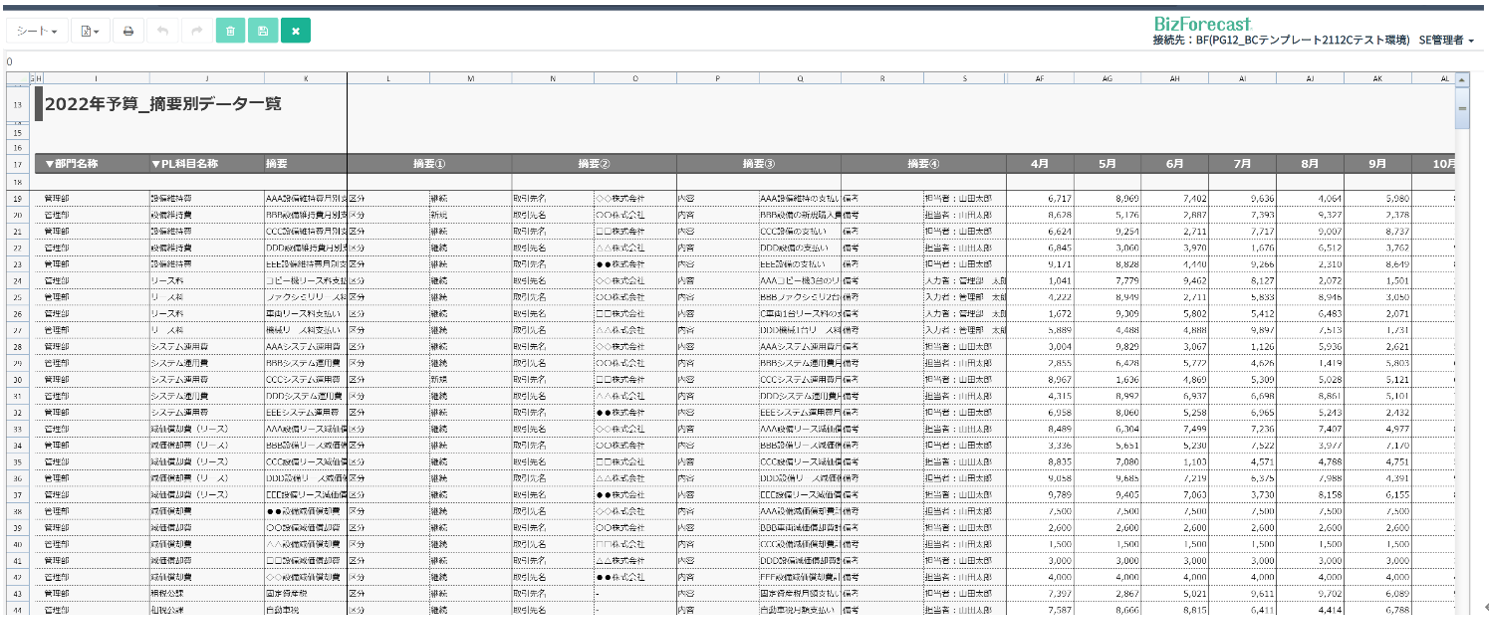Open the Excel export dropdown
The image size is (1489, 625).
click(90, 31)
